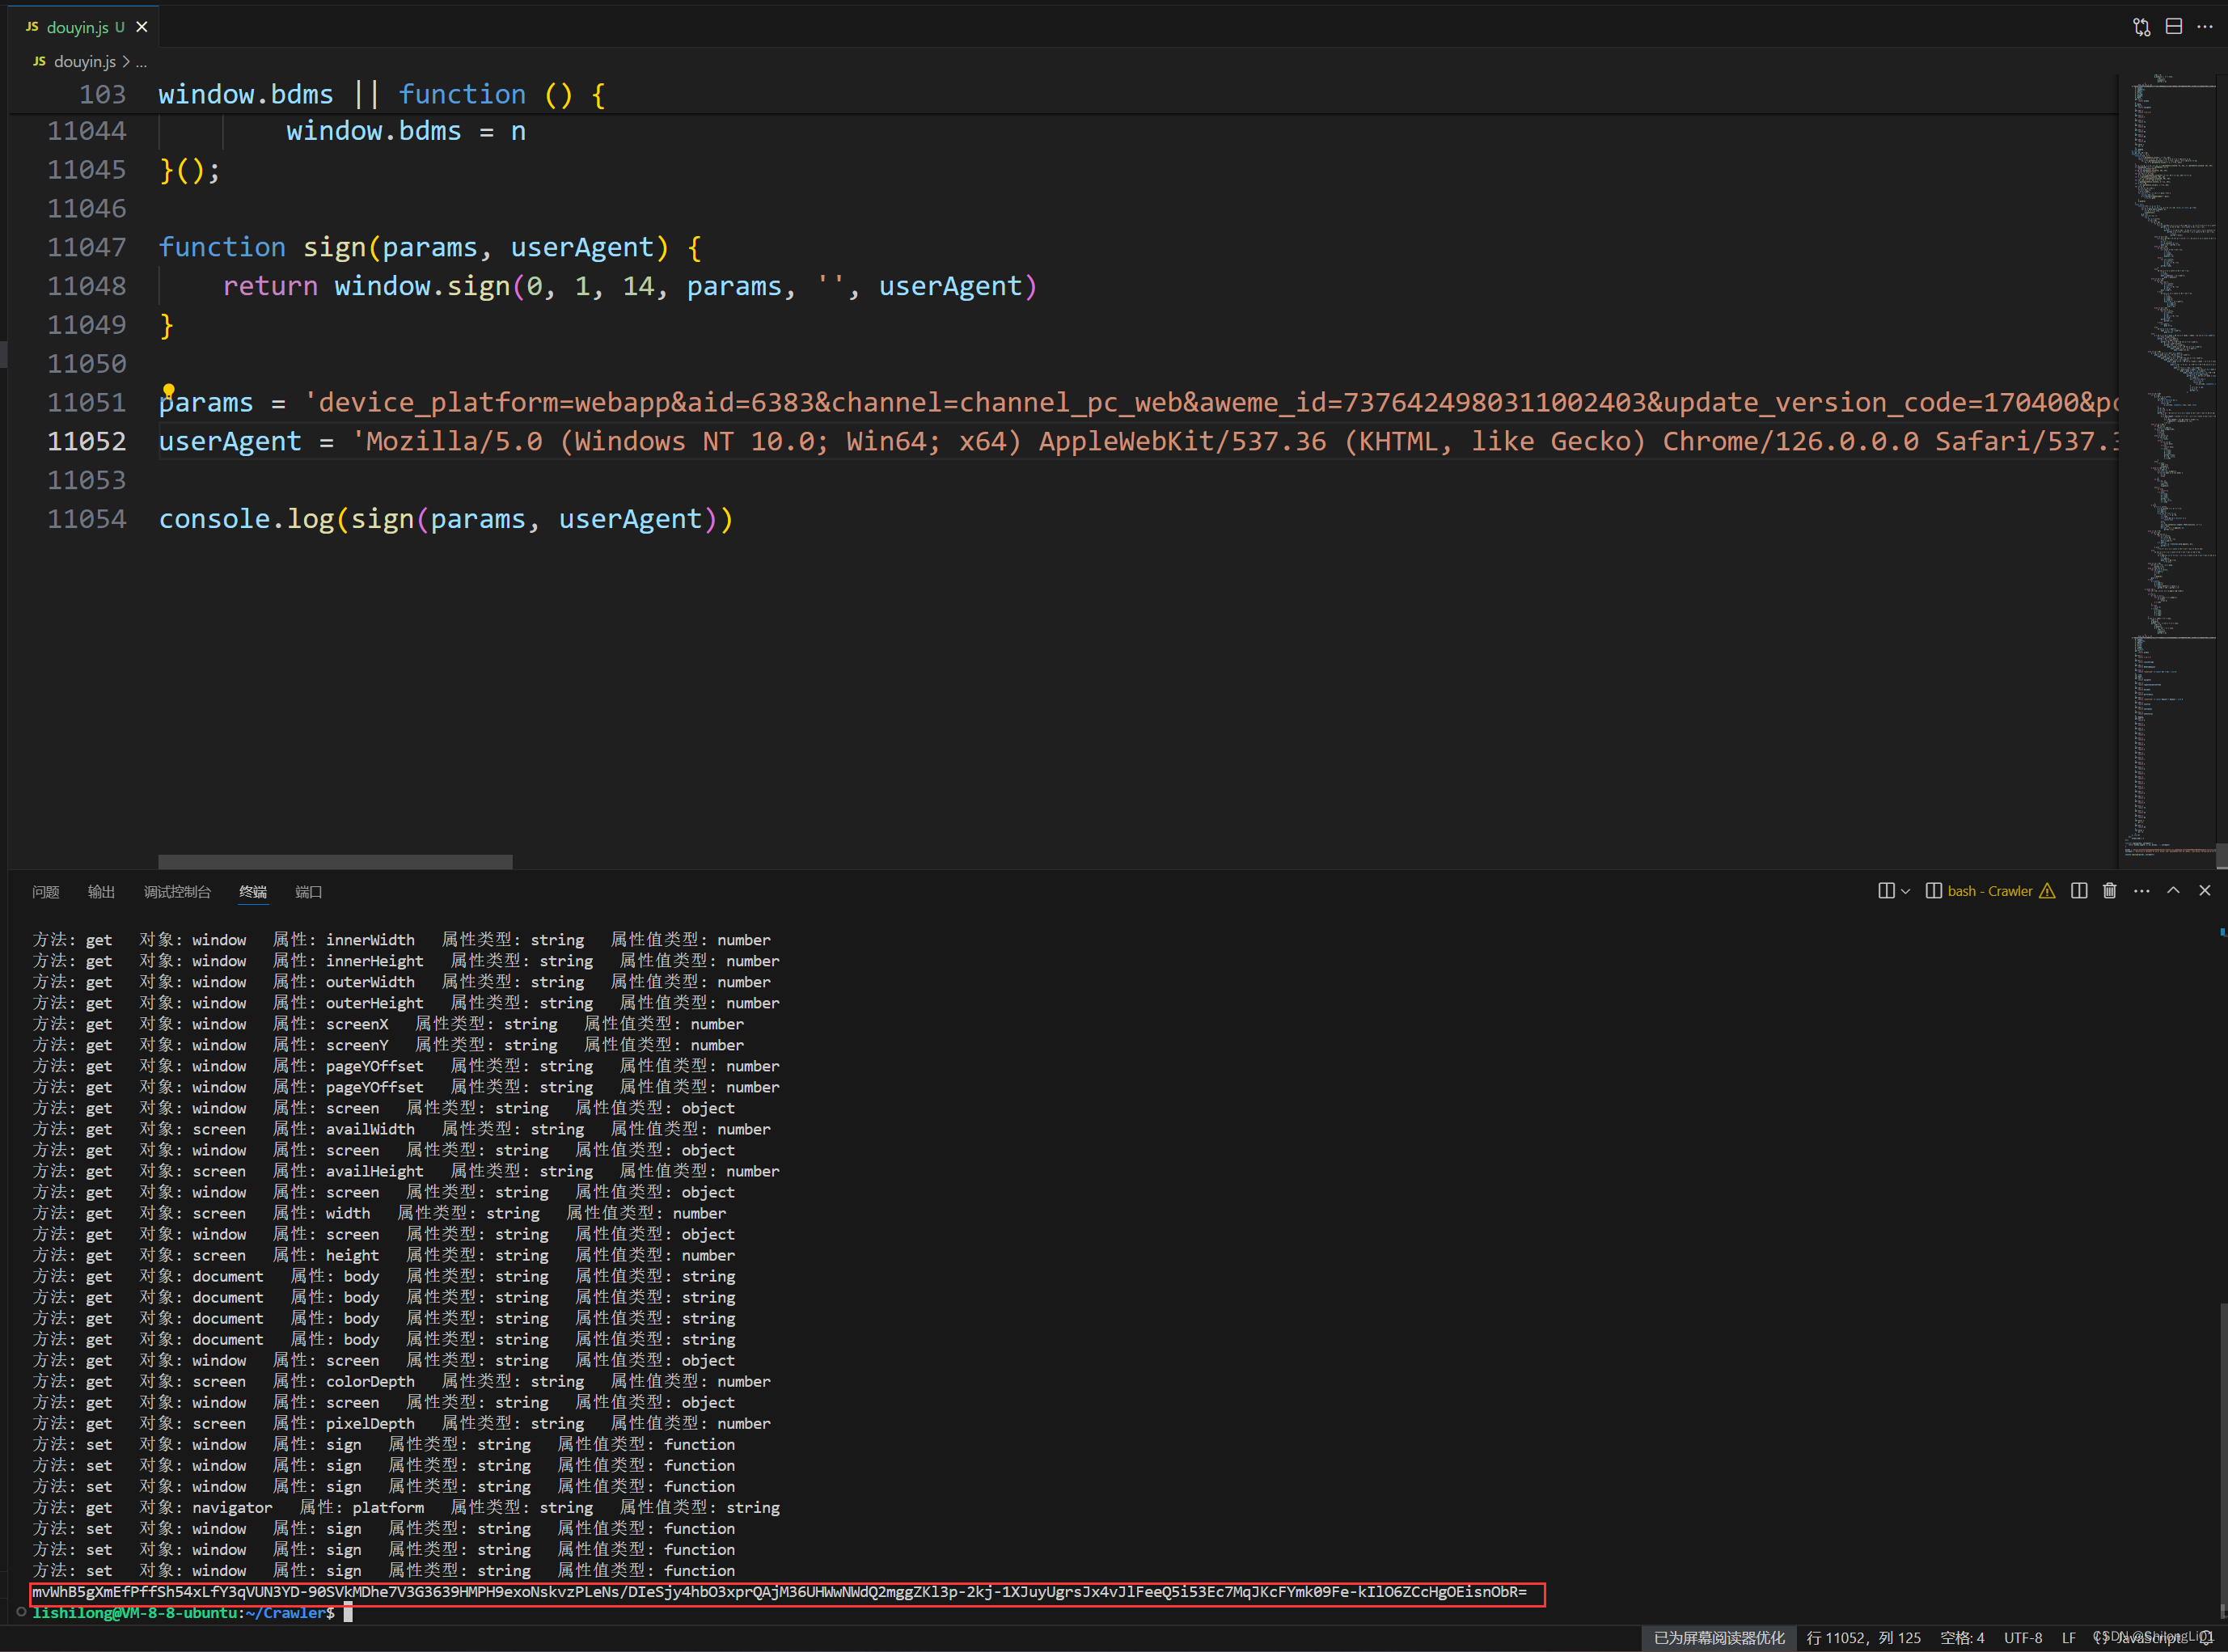2228x1652 pixels.
Task: Click the terminal line with property pixelDepth
Action: click(401, 1423)
